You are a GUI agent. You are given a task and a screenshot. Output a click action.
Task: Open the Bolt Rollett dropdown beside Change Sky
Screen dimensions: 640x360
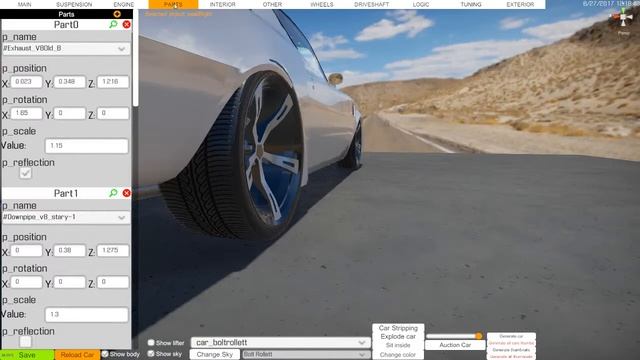coord(306,354)
